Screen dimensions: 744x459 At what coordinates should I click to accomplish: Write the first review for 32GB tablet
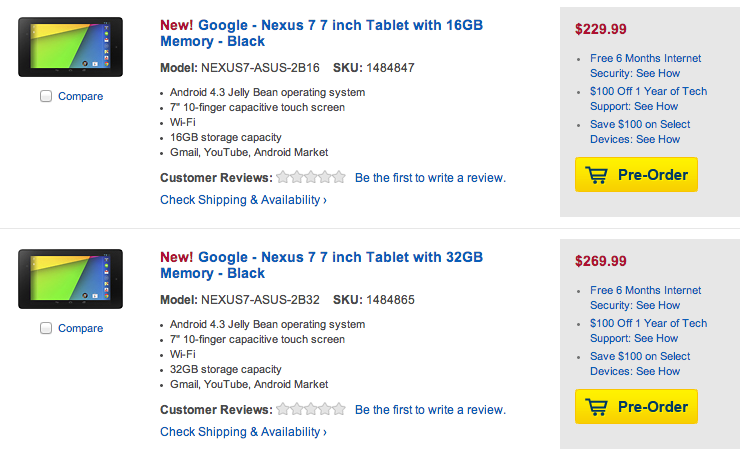pos(430,410)
